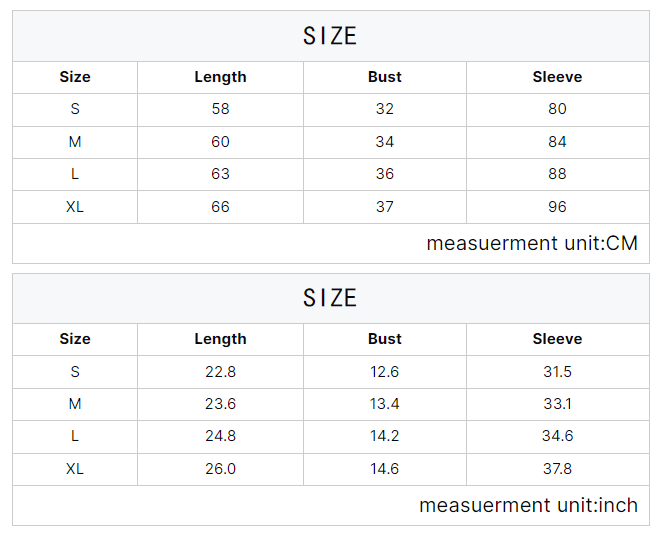Click the Length header in the CM table
Screen dimensions: 662x535
(x=220, y=77)
